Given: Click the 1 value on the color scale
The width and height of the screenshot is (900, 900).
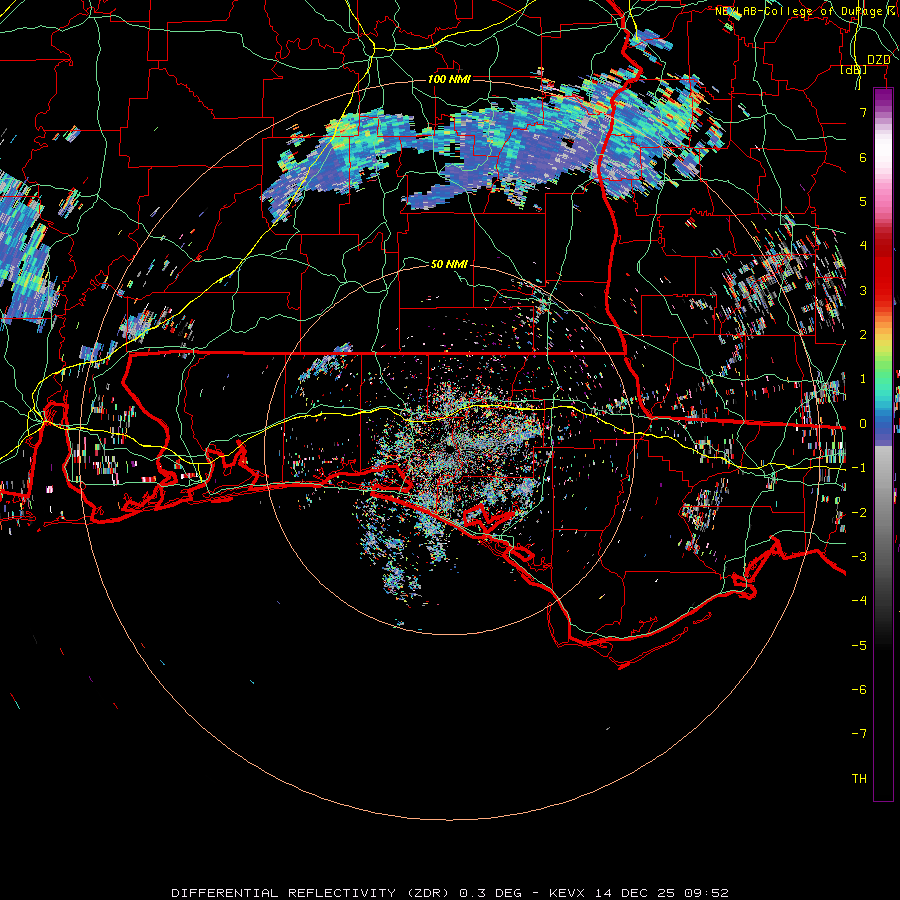Looking at the screenshot, I should [x=863, y=379].
